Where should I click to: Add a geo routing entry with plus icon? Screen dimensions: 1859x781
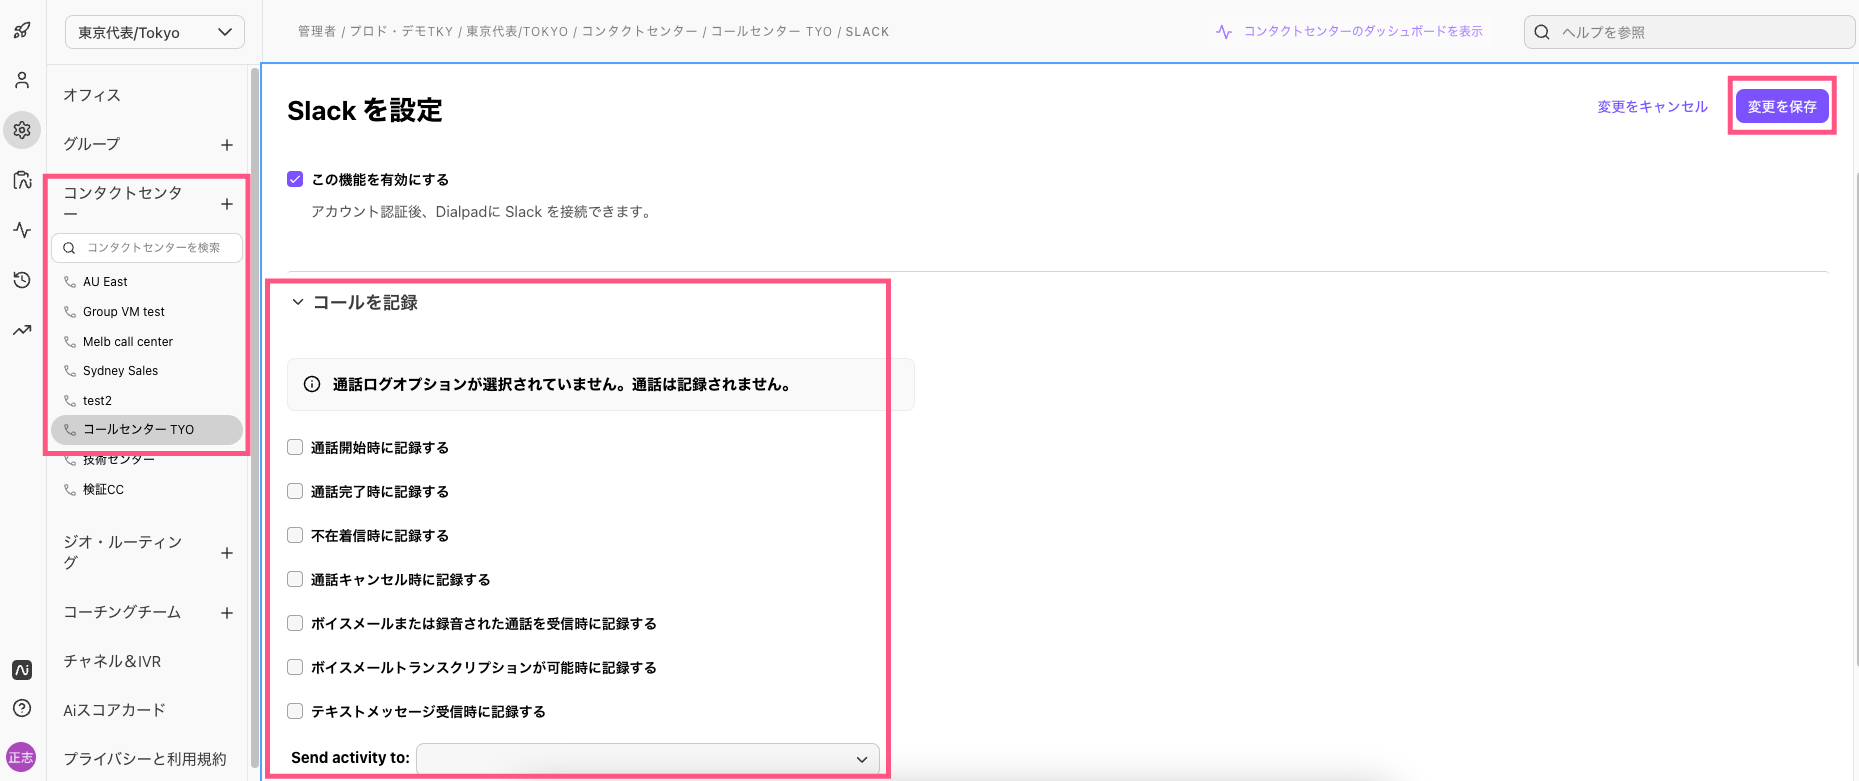point(227,553)
